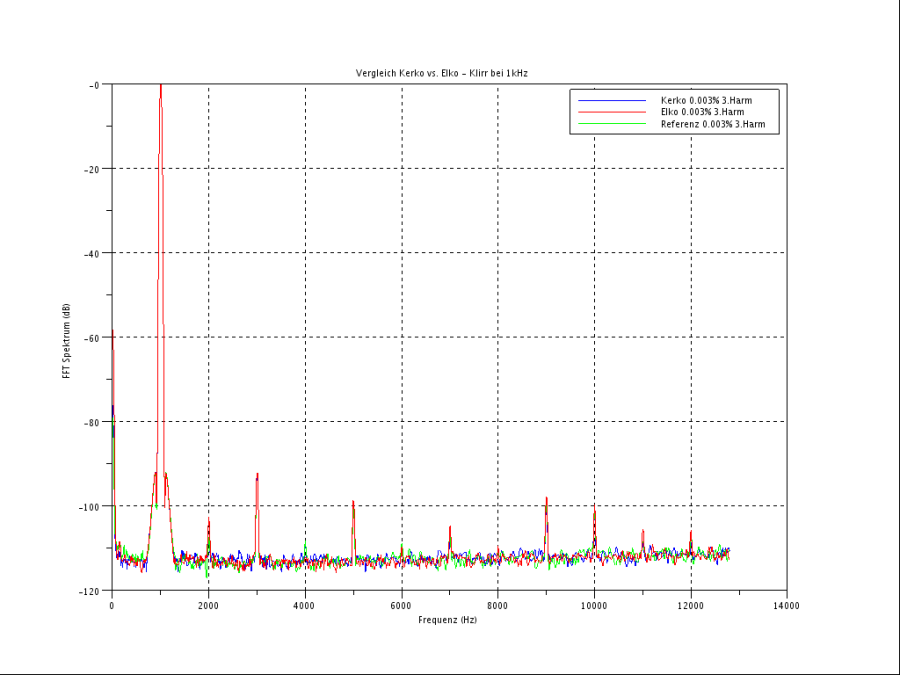Image resolution: width=900 pixels, height=675 pixels.
Task: Click the 2000 Hz tick label
Action: pyautogui.click(x=208, y=604)
